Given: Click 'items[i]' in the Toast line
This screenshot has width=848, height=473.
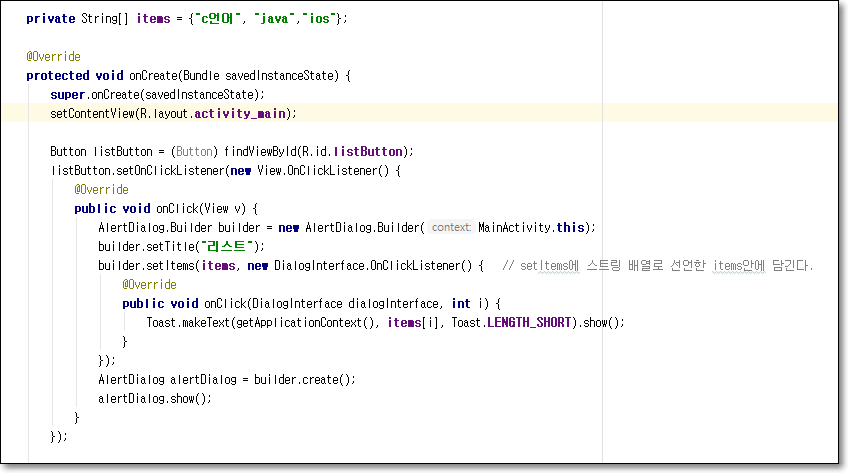Looking at the screenshot, I should click(413, 323).
